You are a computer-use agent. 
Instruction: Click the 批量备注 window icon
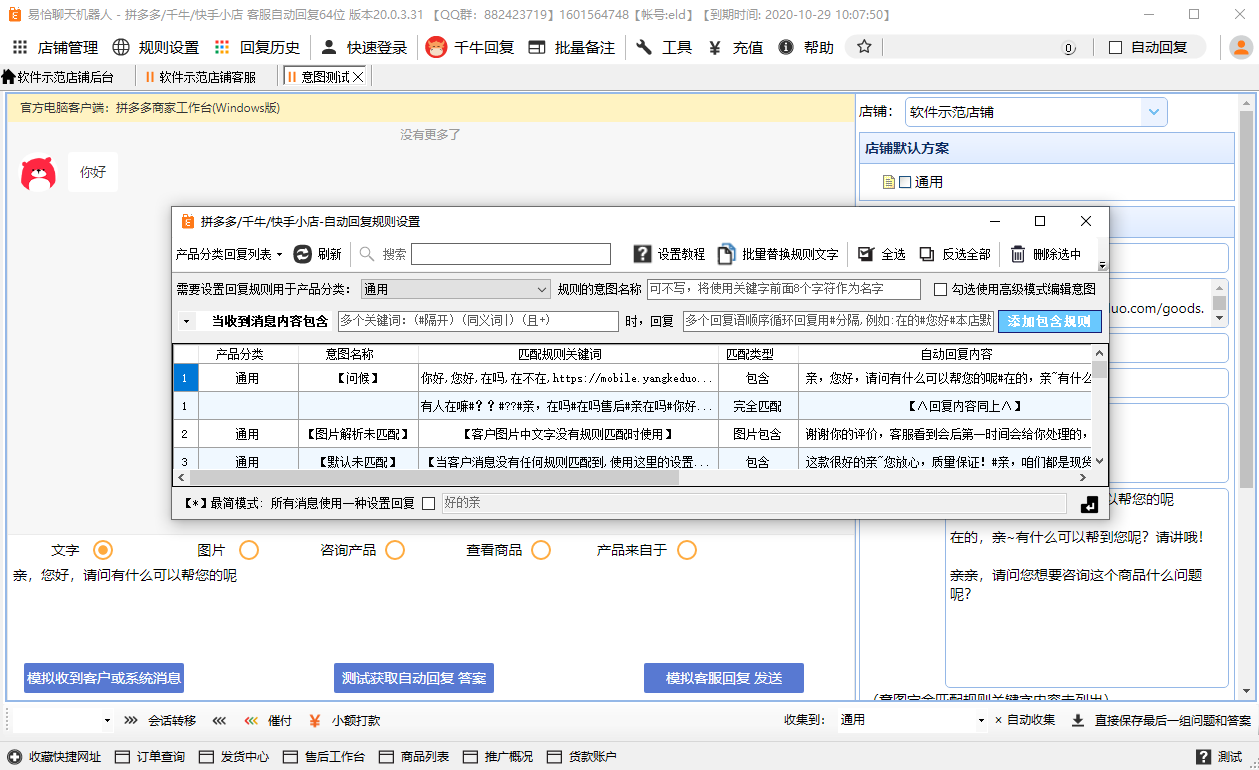pyautogui.click(x=537, y=47)
